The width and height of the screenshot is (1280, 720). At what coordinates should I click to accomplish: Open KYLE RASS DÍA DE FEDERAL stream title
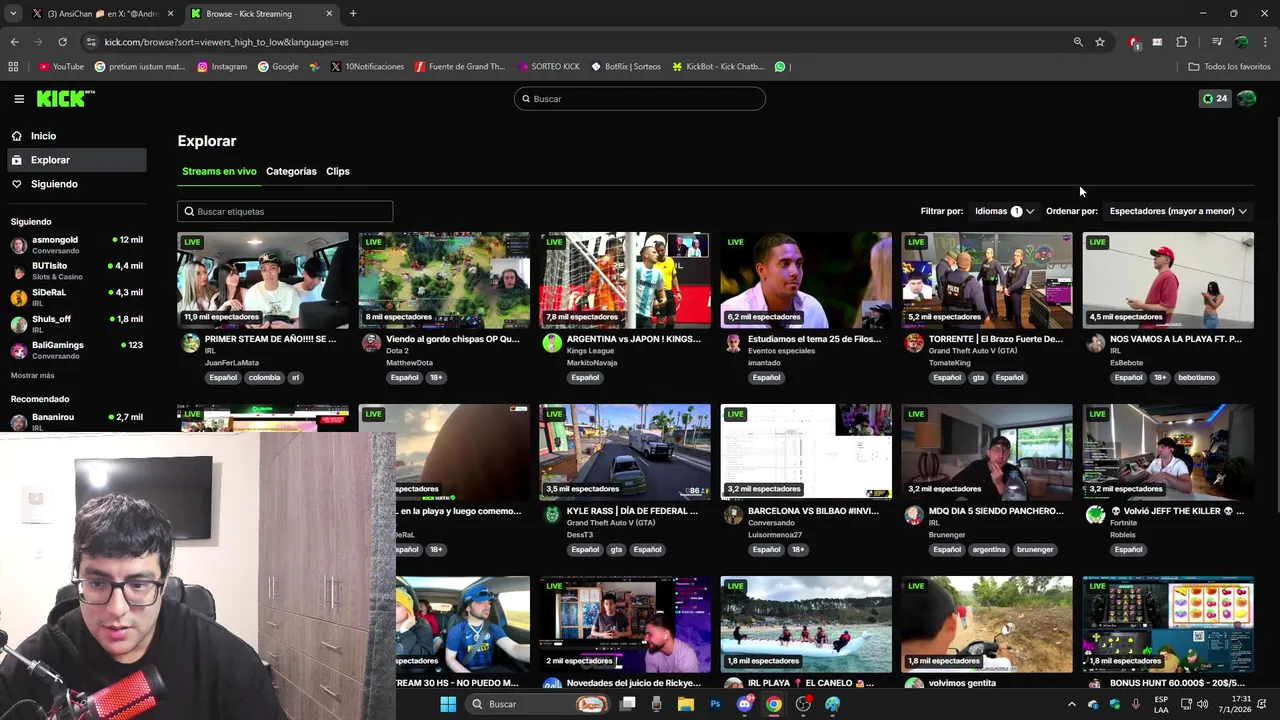(632, 511)
